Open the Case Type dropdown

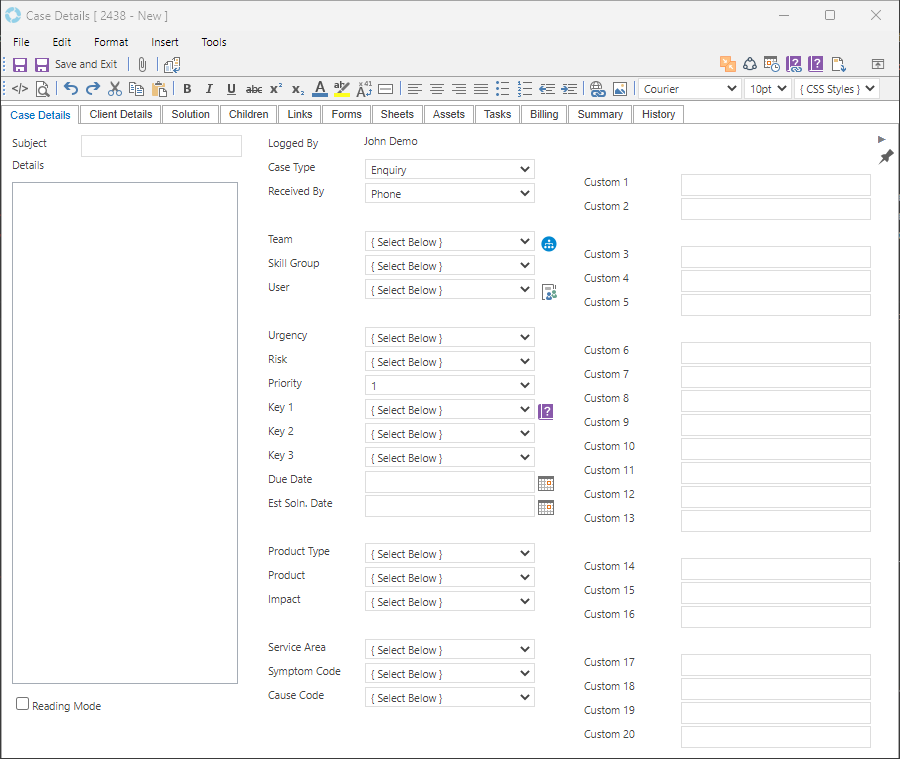click(450, 170)
